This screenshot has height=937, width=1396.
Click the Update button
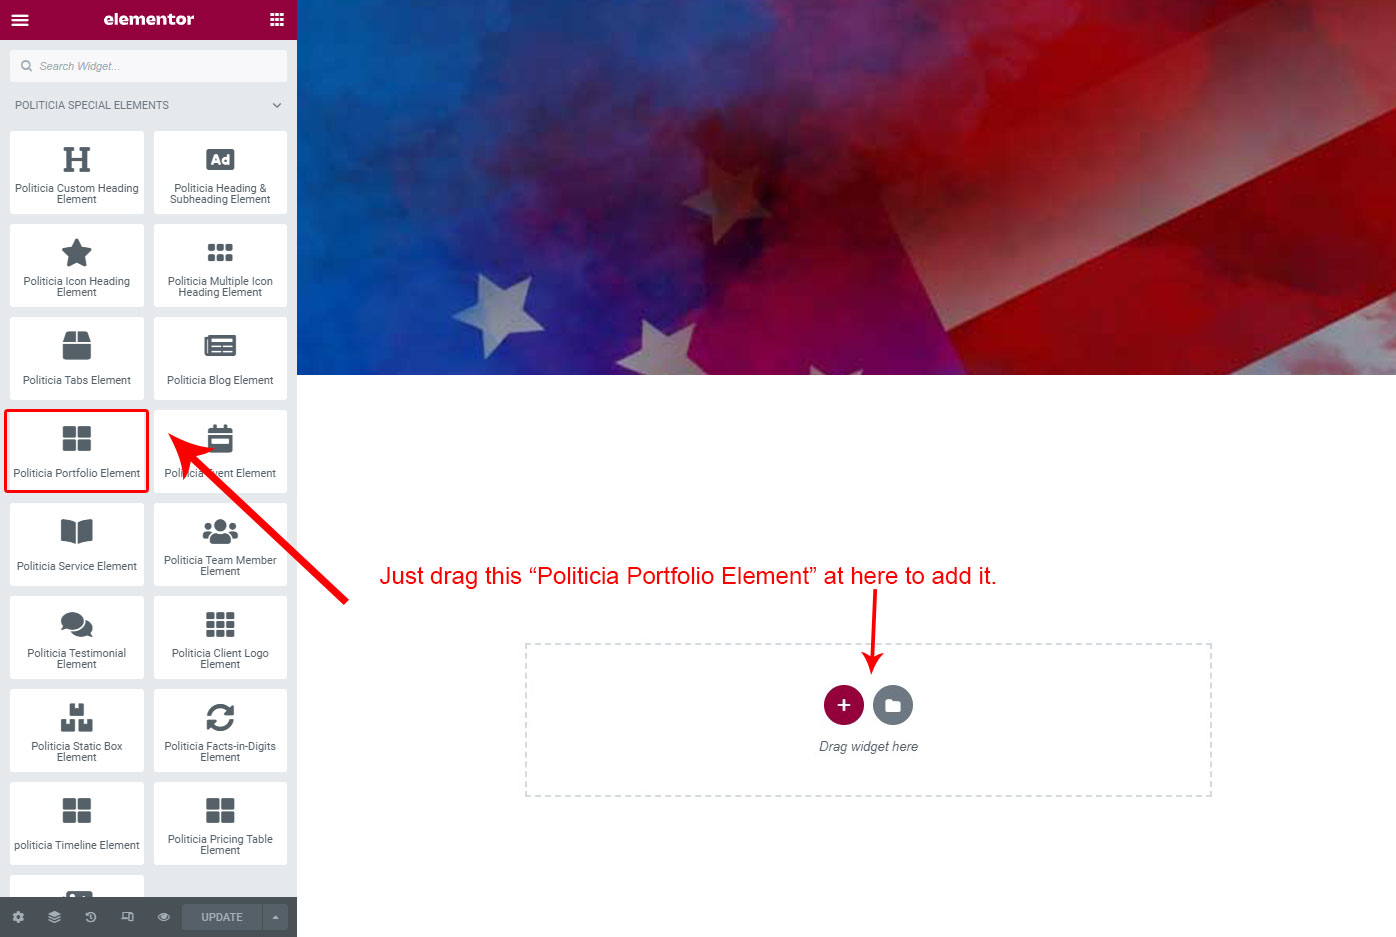[x=222, y=917]
